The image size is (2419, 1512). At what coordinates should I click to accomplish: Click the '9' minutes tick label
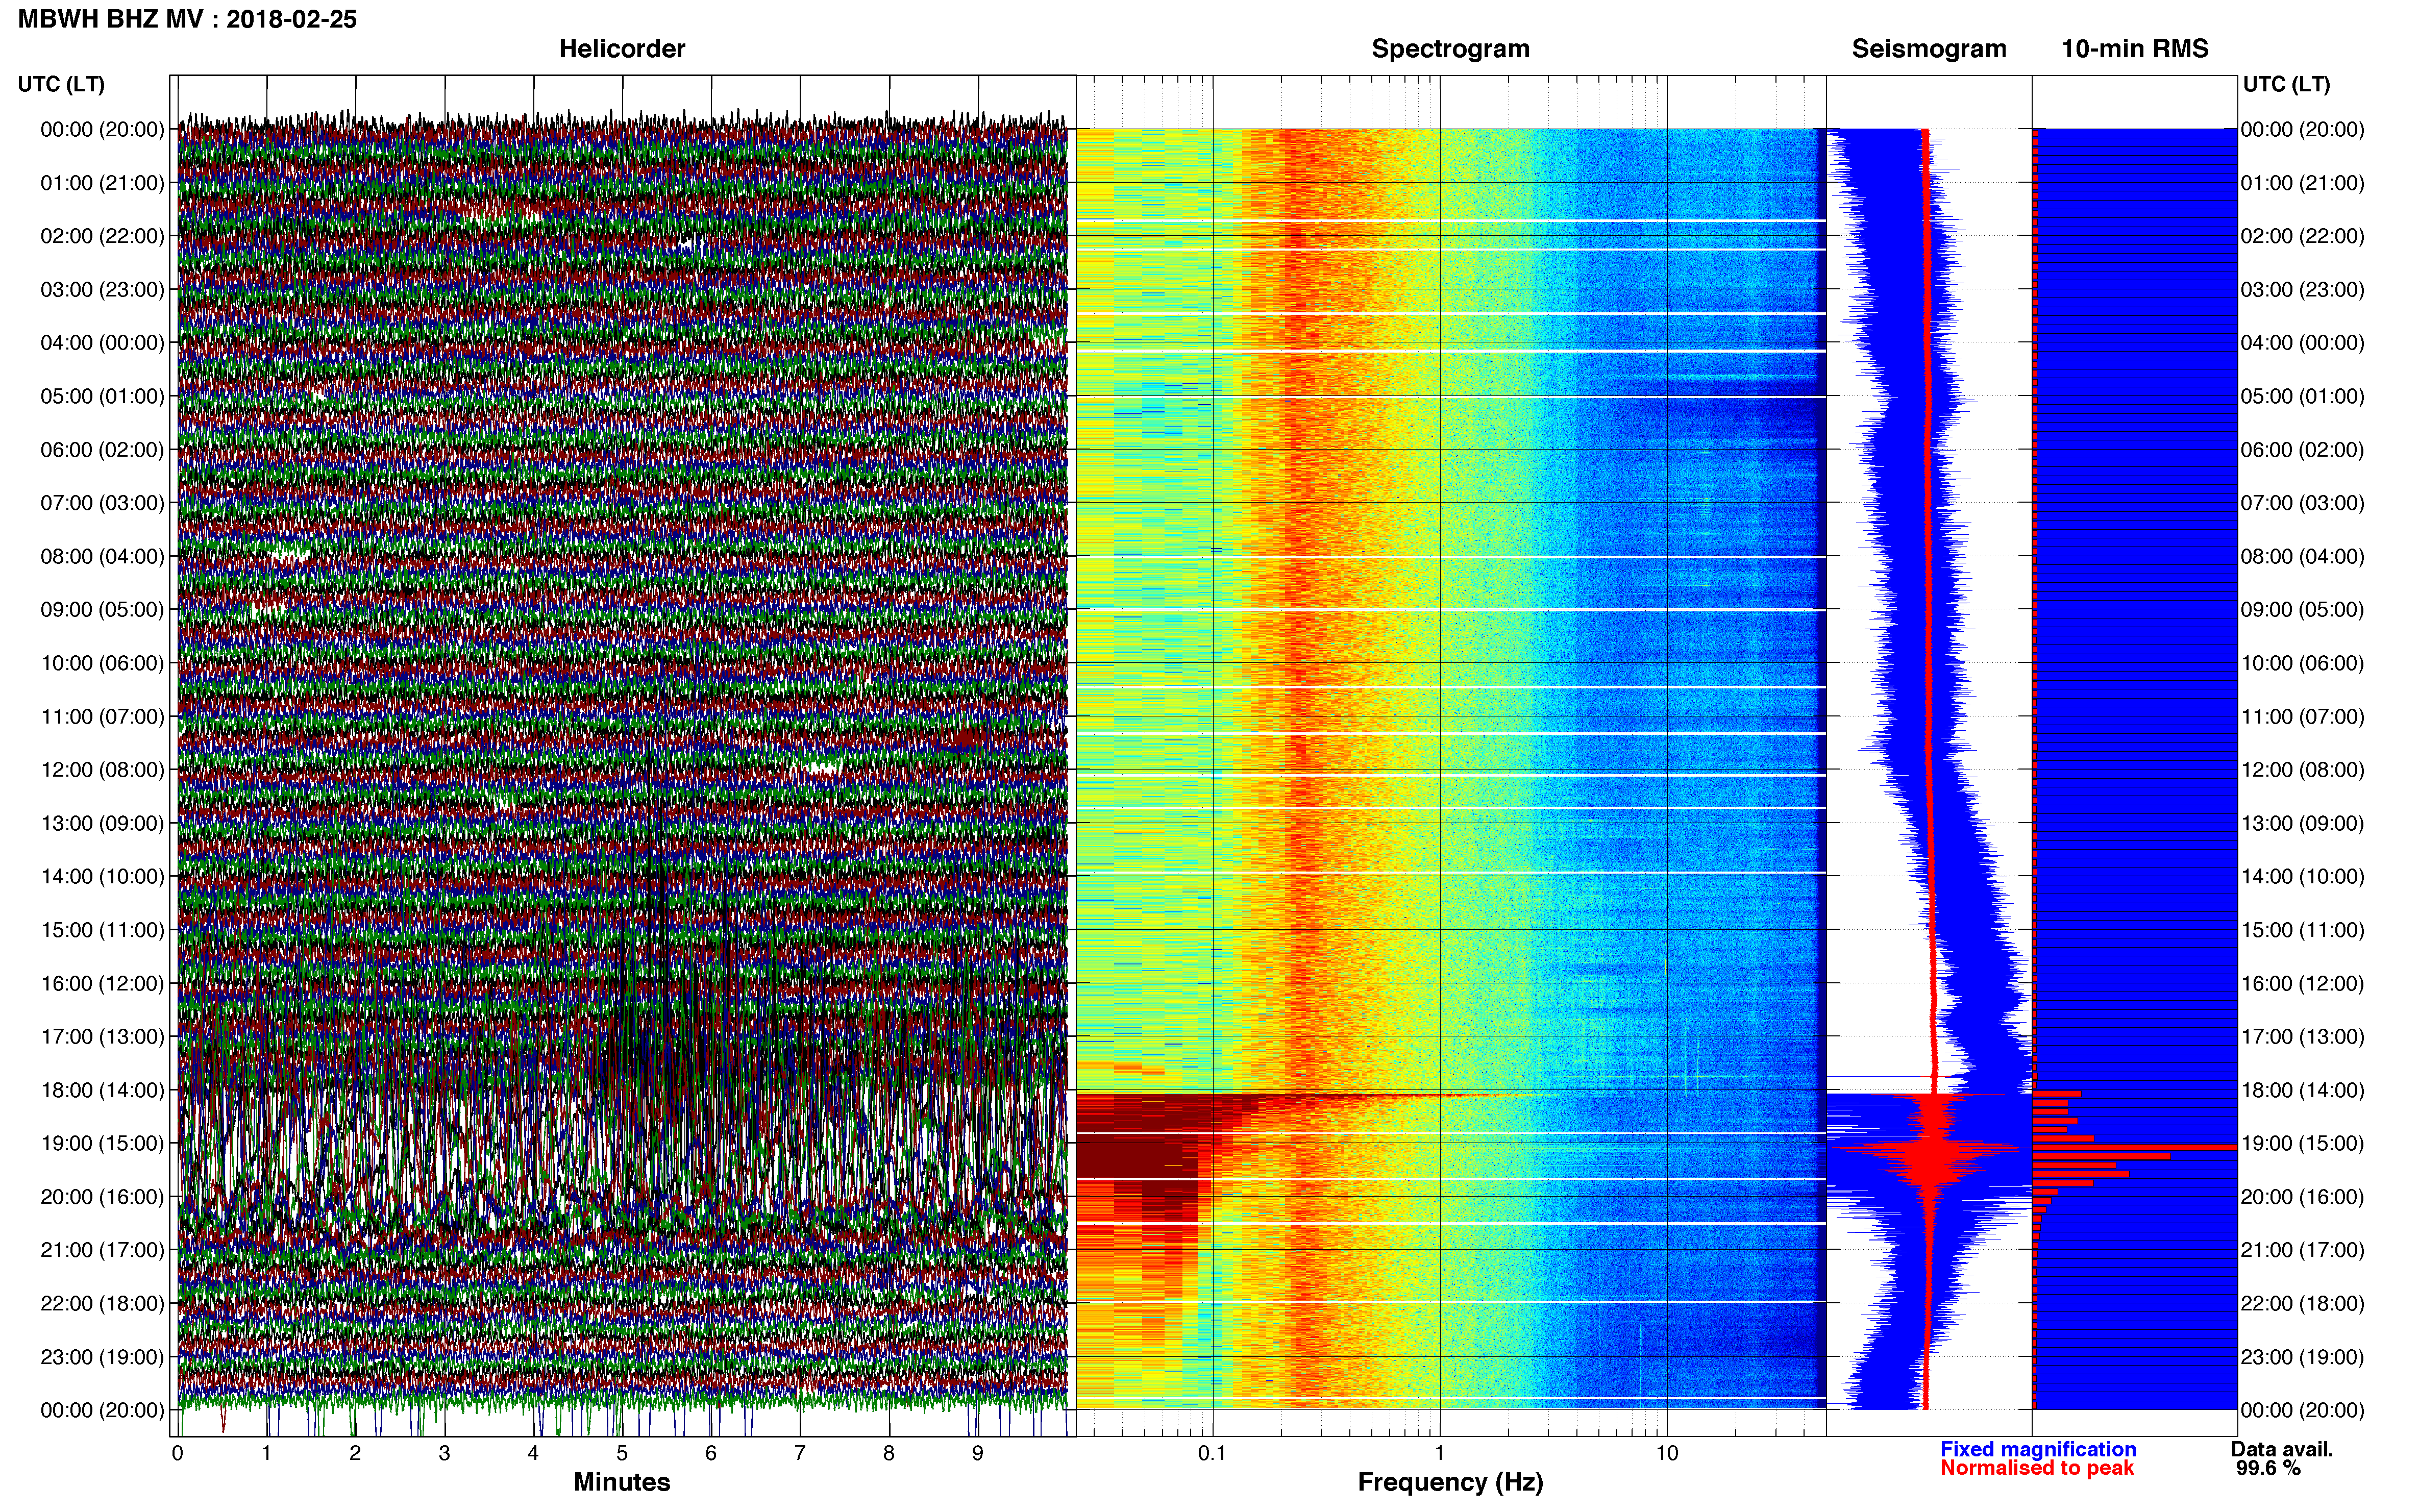tap(978, 1454)
